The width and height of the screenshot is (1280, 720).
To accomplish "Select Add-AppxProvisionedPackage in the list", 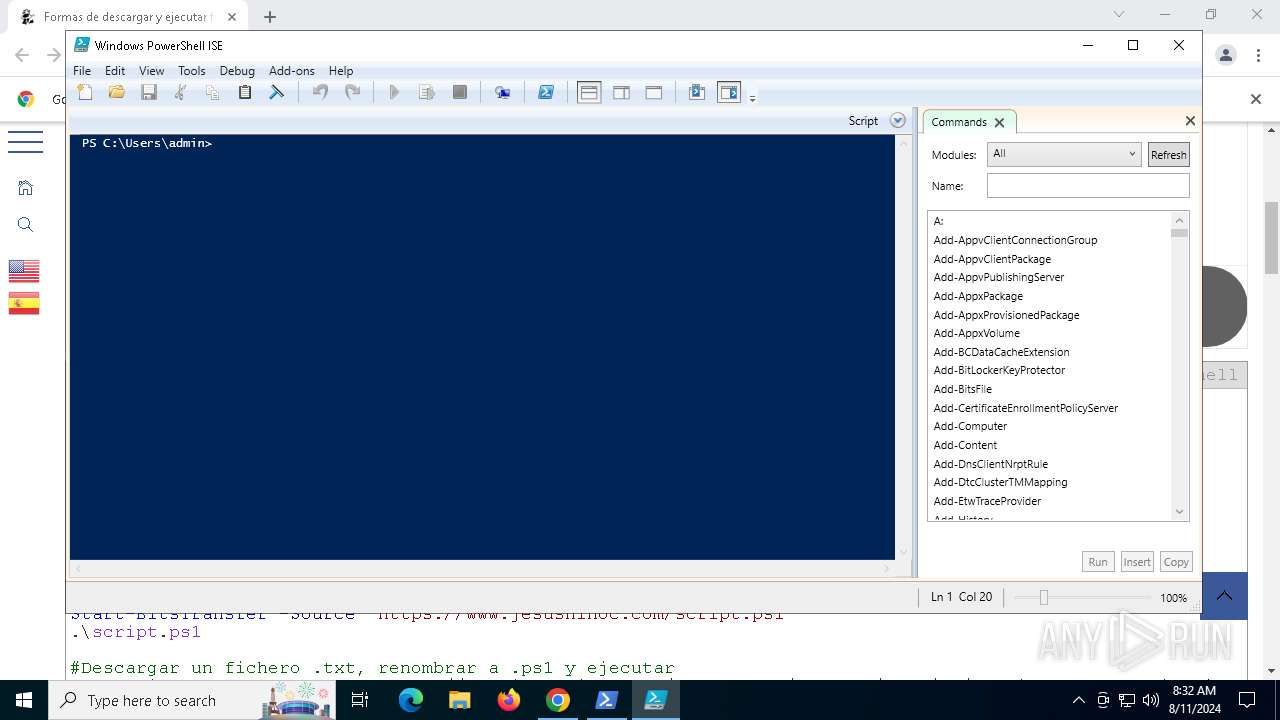I will click(x=1050, y=315).
